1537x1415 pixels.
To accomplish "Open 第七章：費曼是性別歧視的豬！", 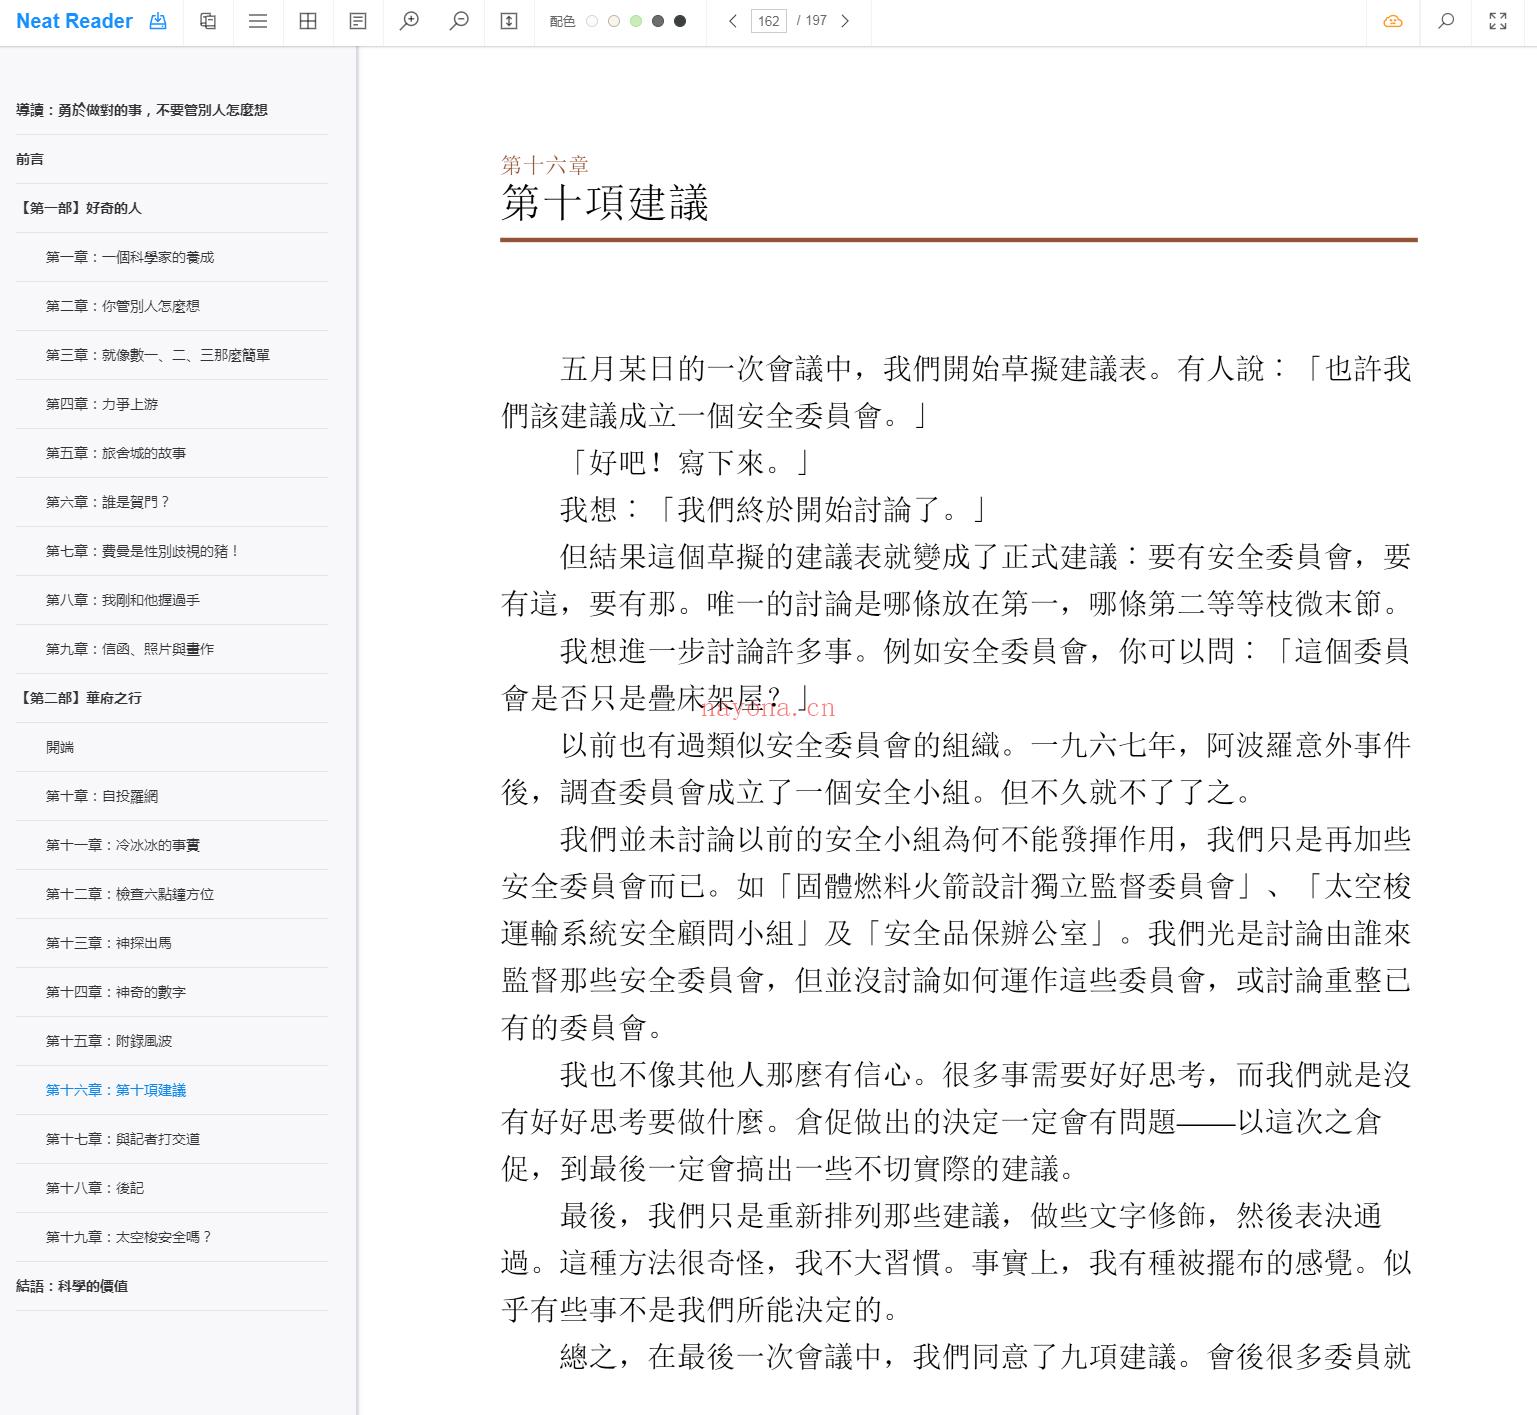I will pyautogui.click(x=142, y=551).
